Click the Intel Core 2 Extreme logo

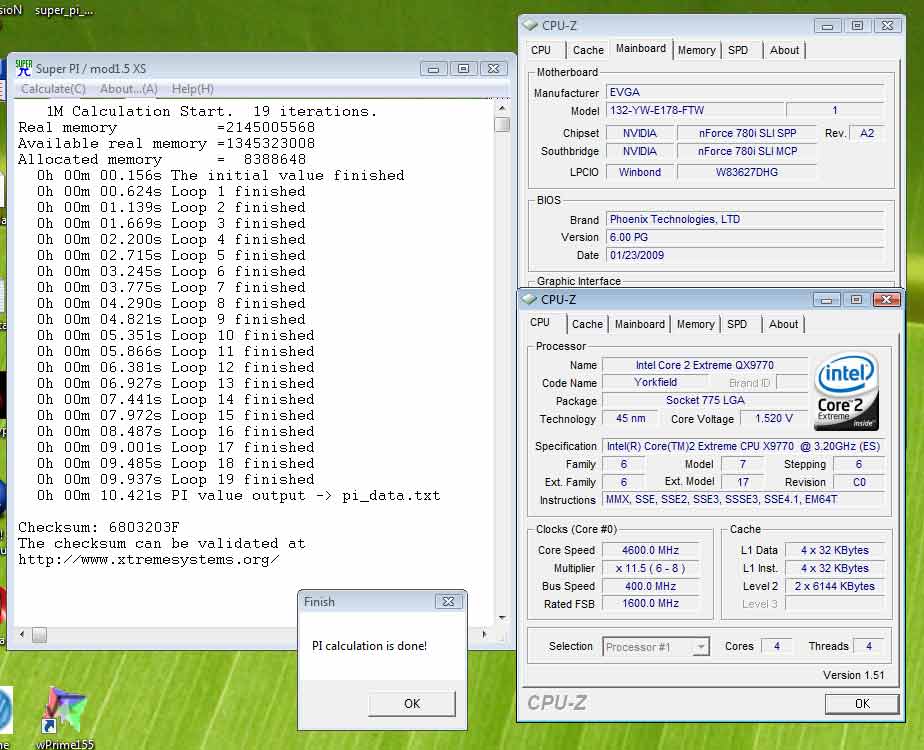tap(846, 391)
